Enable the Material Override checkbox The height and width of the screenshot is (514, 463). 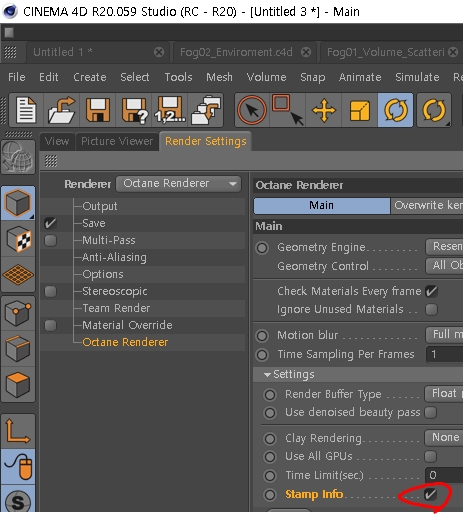click(x=50, y=325)
